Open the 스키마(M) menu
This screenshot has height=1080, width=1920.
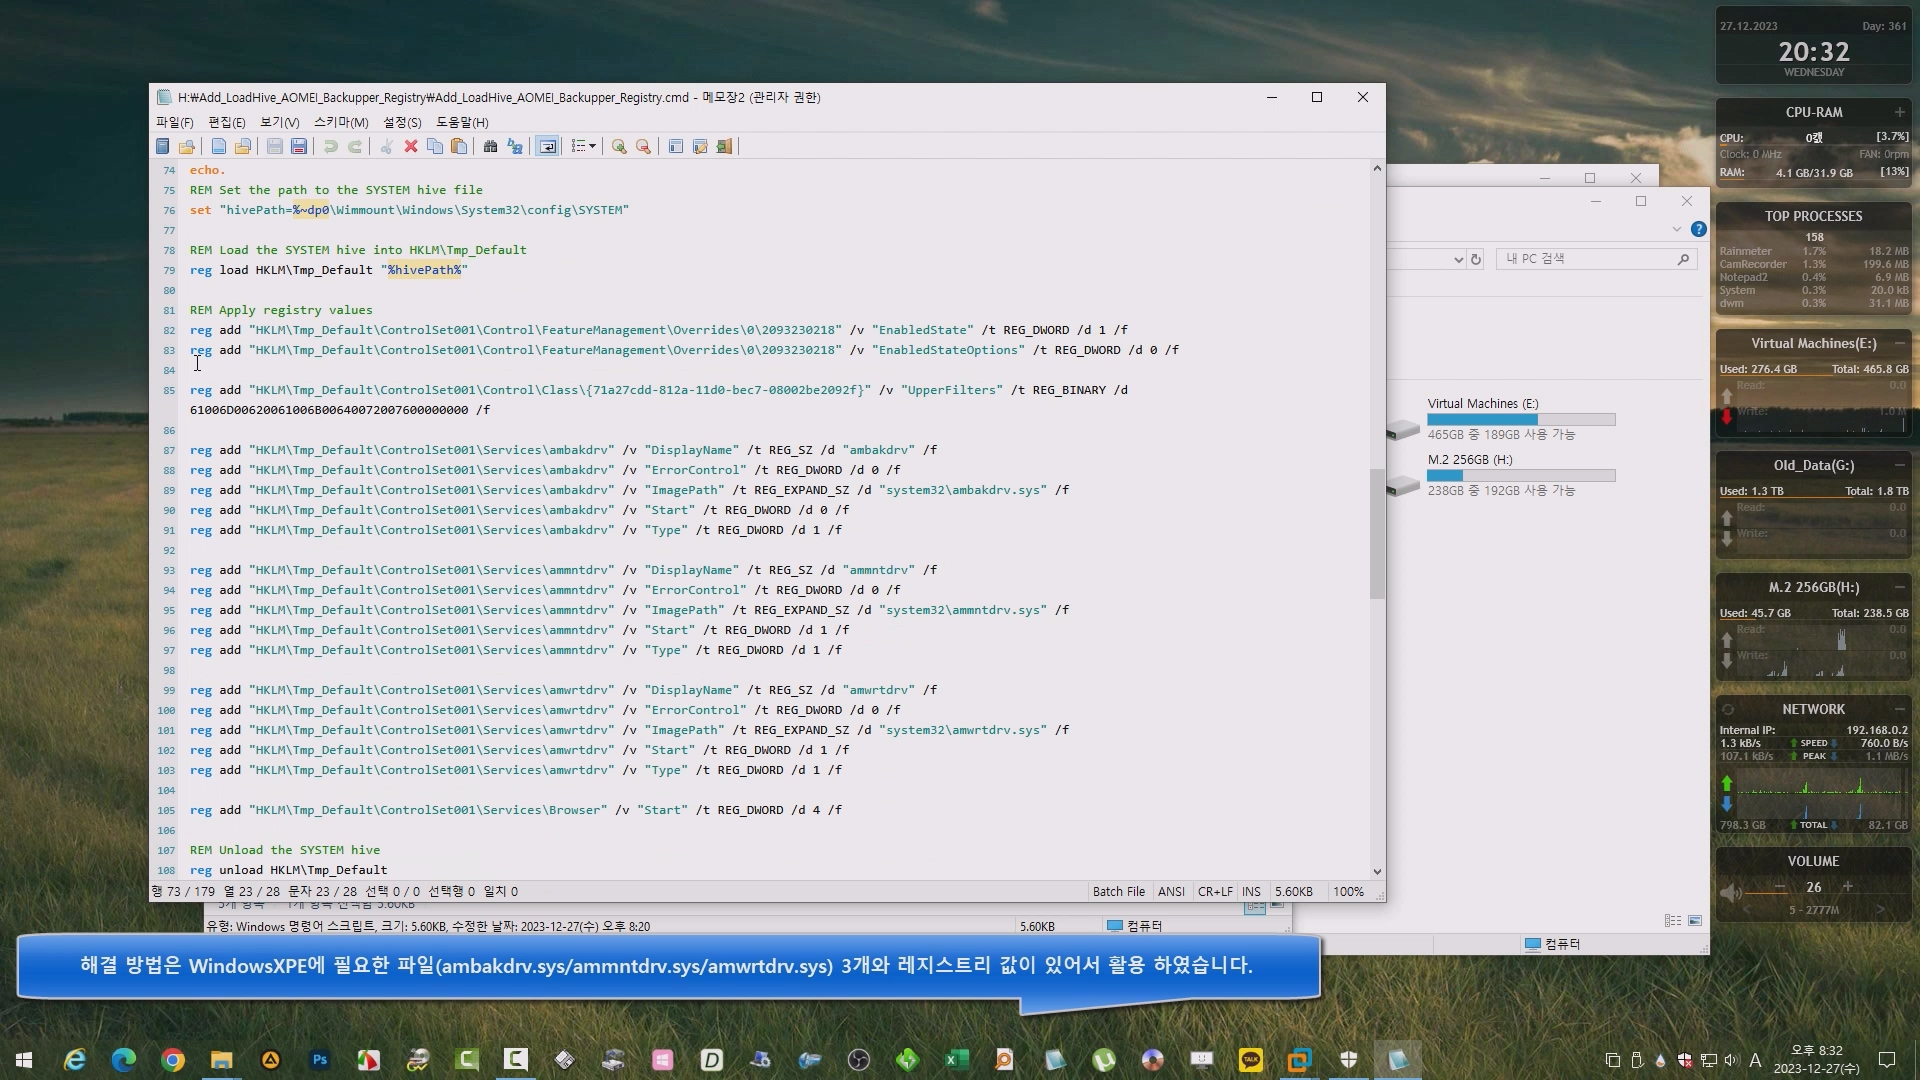pyautogui.click(x=341, y=122)
